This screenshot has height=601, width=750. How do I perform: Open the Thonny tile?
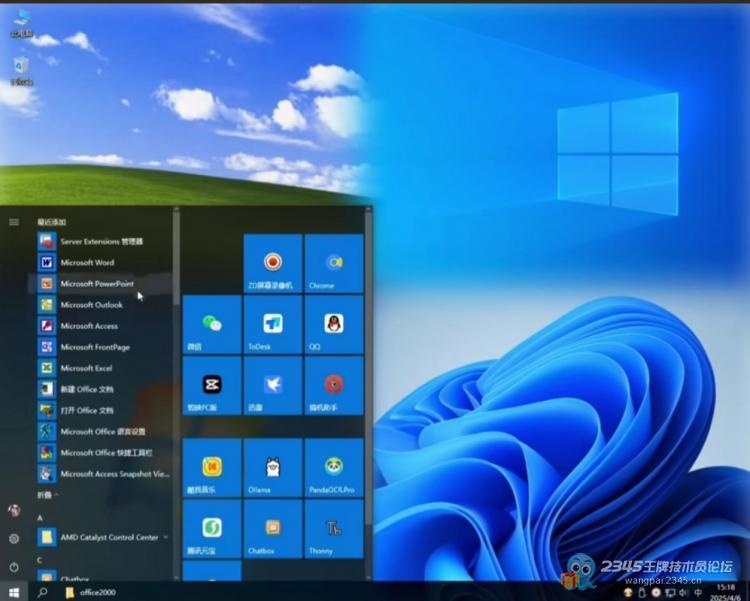(x=334, y=529)
